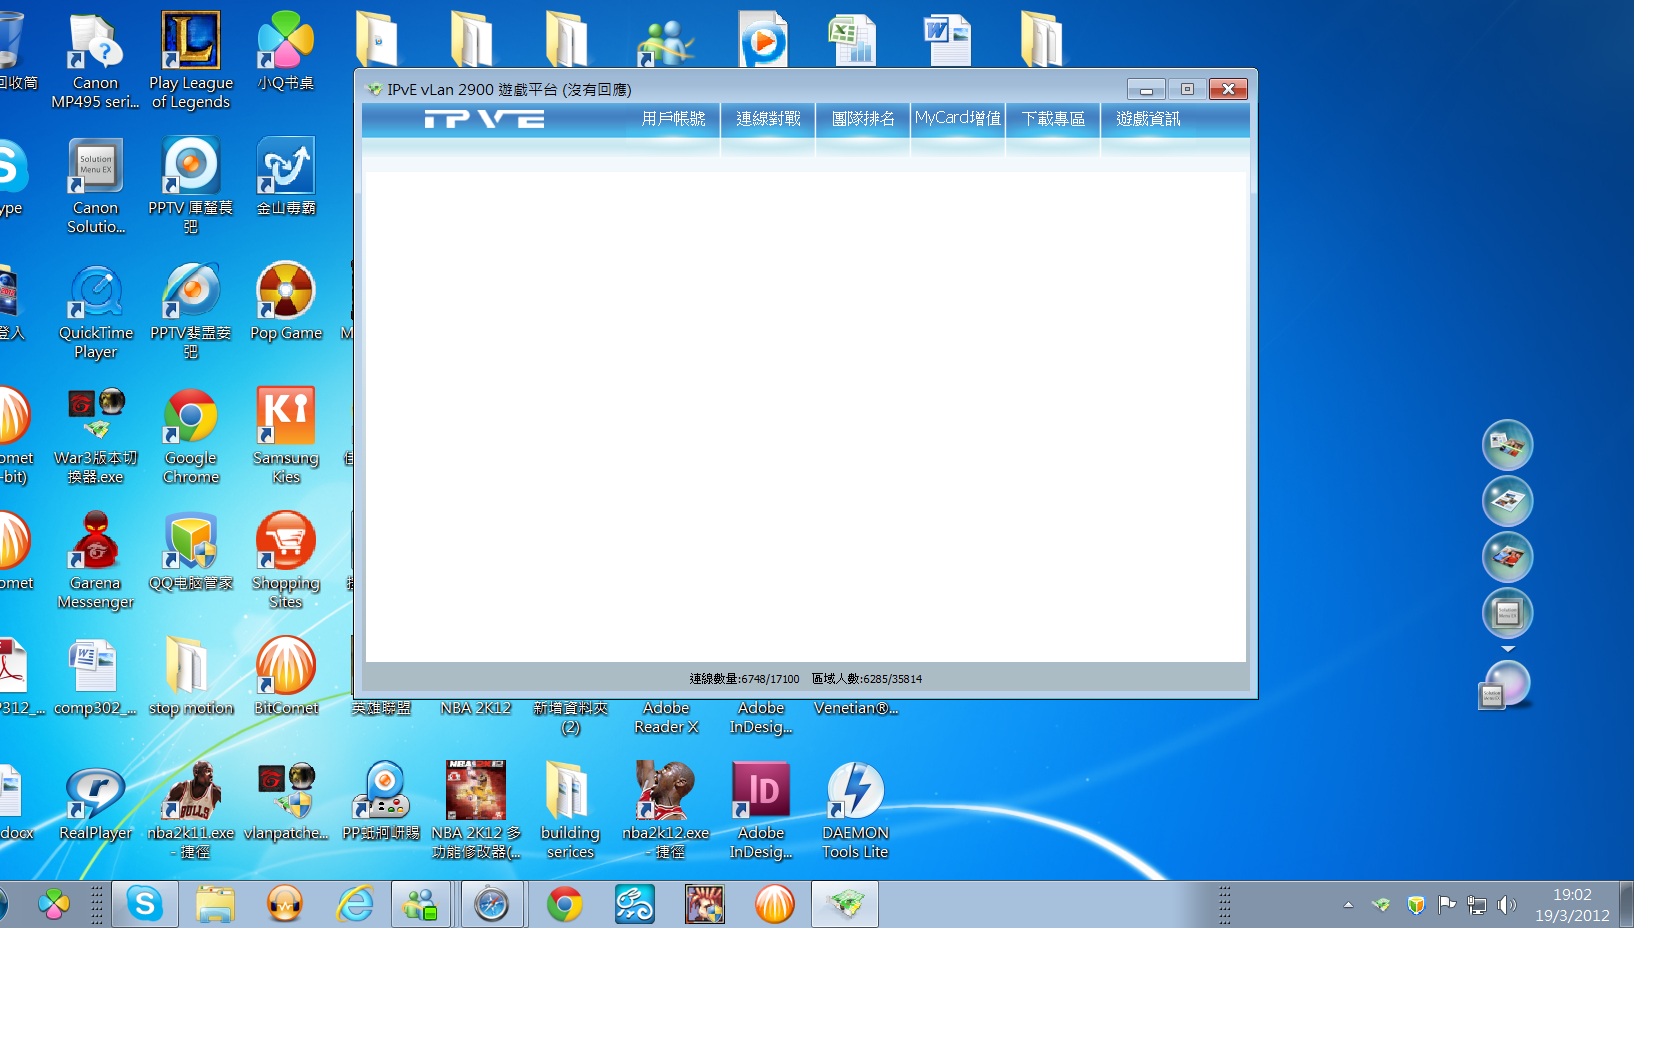Click the volume speaker tray icon
This screenshot has width=1680, height=1050.
tap(1506, 905)
